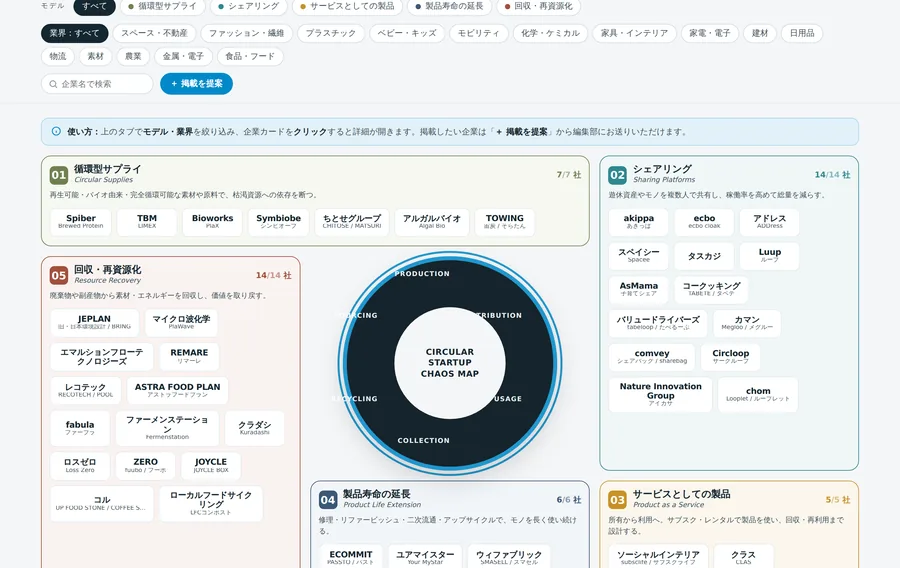Open the ECOMMIT company card
The width and height of the screenshot is (900, 568).
point(351,557)
